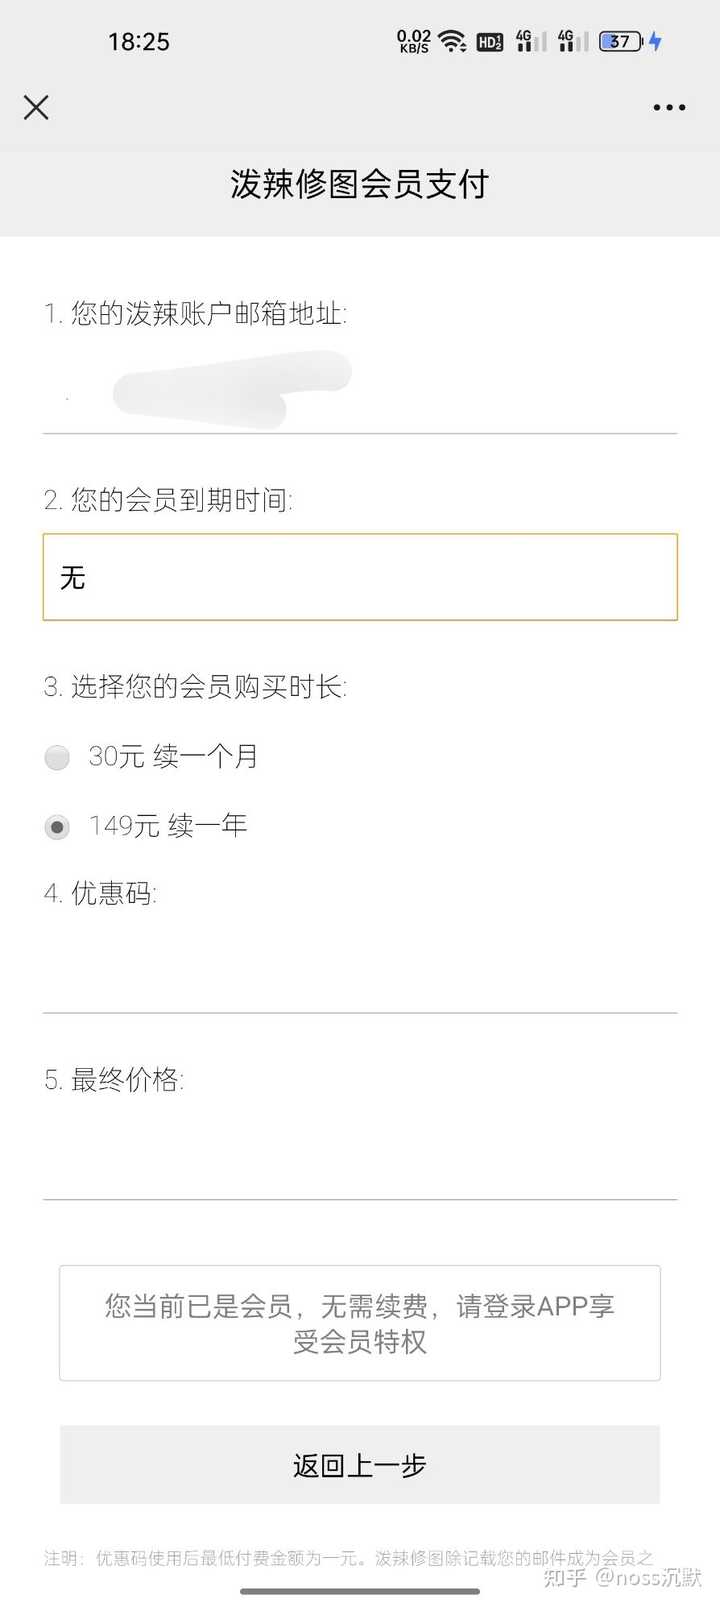Focus the membership expiry time field
The image size is (720, 1607).
point(360,577)
